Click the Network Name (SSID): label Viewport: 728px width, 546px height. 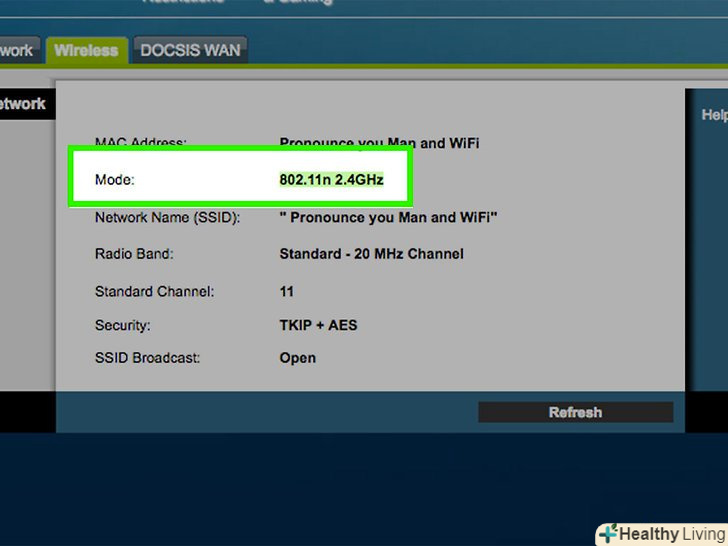168,217
